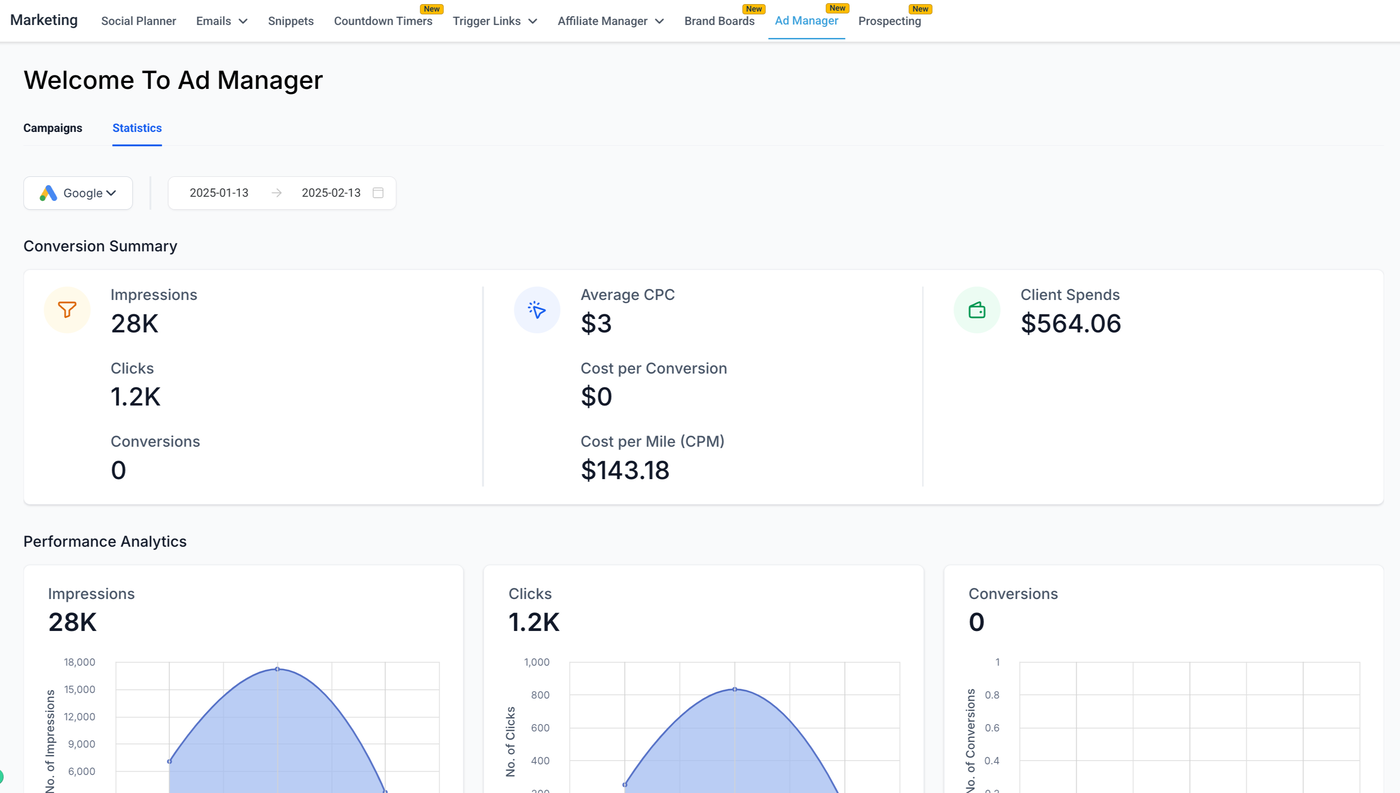Click the blue cursor Average CPC icon
This screenshot has width=1400, height=793.
click(537, 310)
